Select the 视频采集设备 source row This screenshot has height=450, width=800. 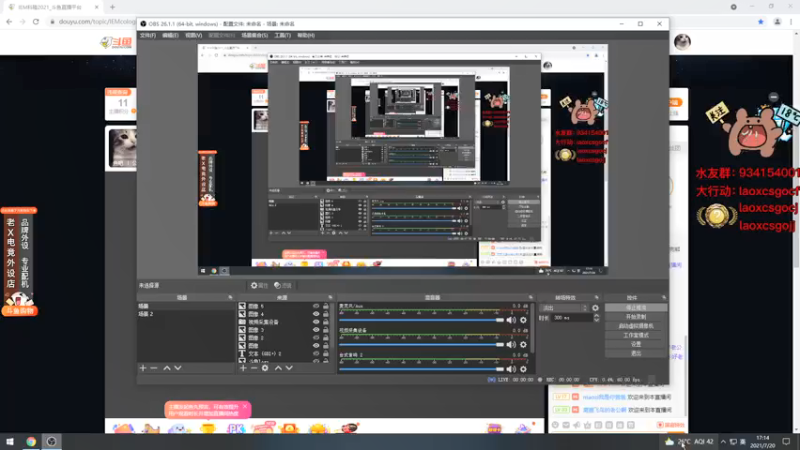click(285, 322)
